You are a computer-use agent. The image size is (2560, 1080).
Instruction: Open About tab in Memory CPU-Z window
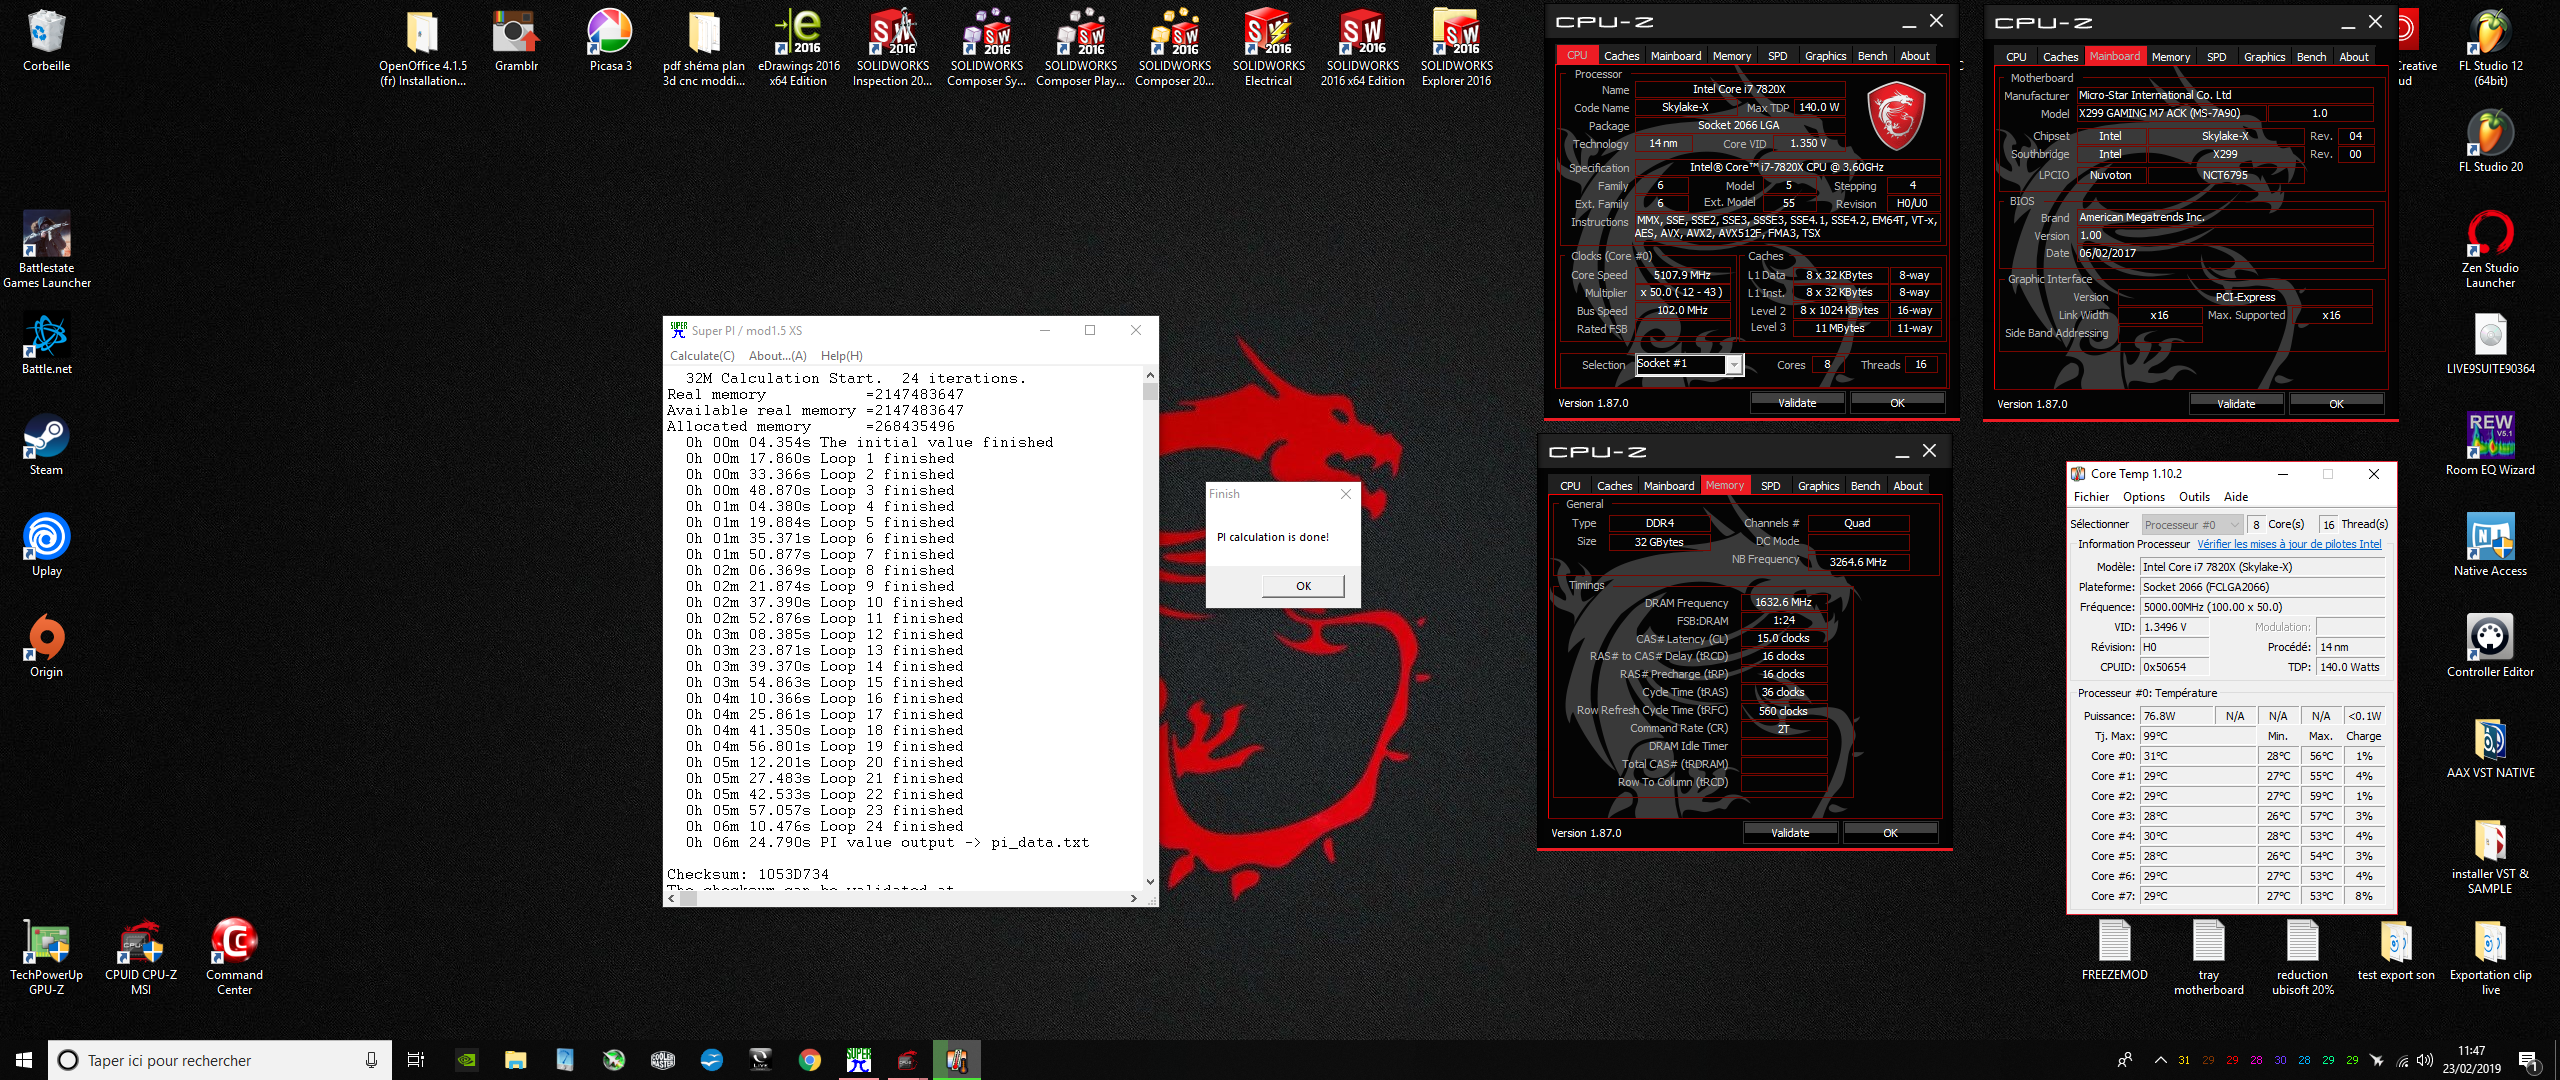(x=1908, y=486)
